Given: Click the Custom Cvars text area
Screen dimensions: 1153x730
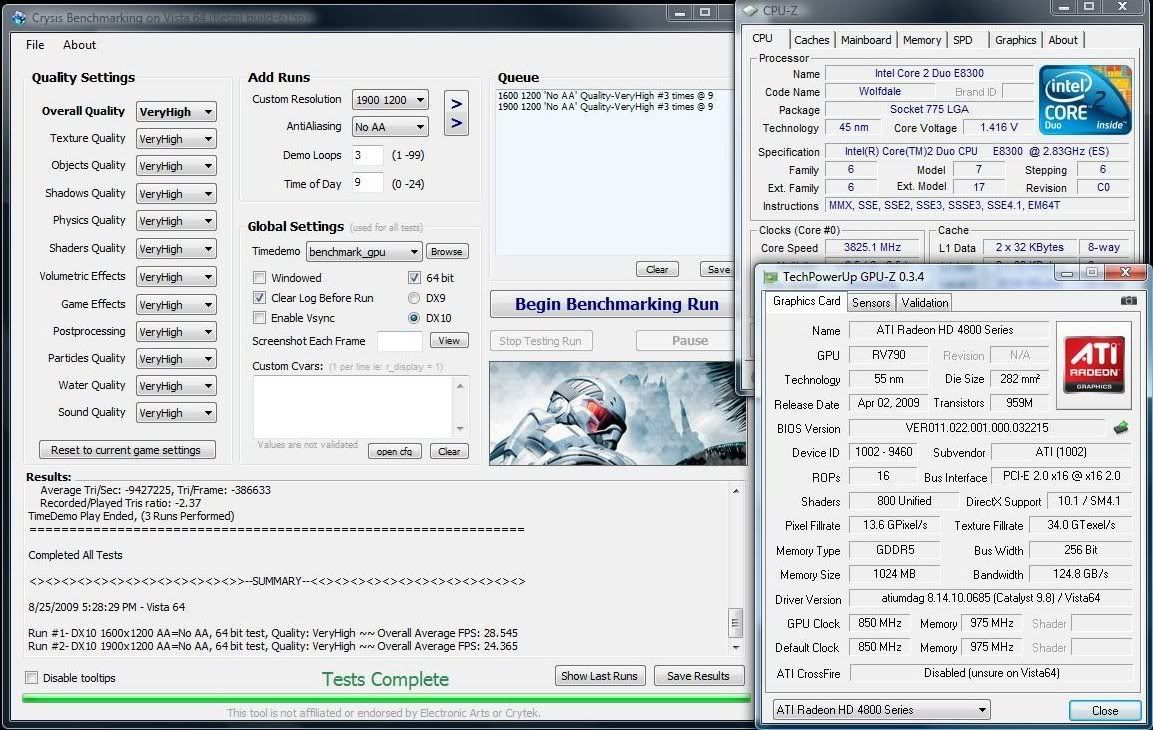Looking at the screenshot, I should point(353,407).
